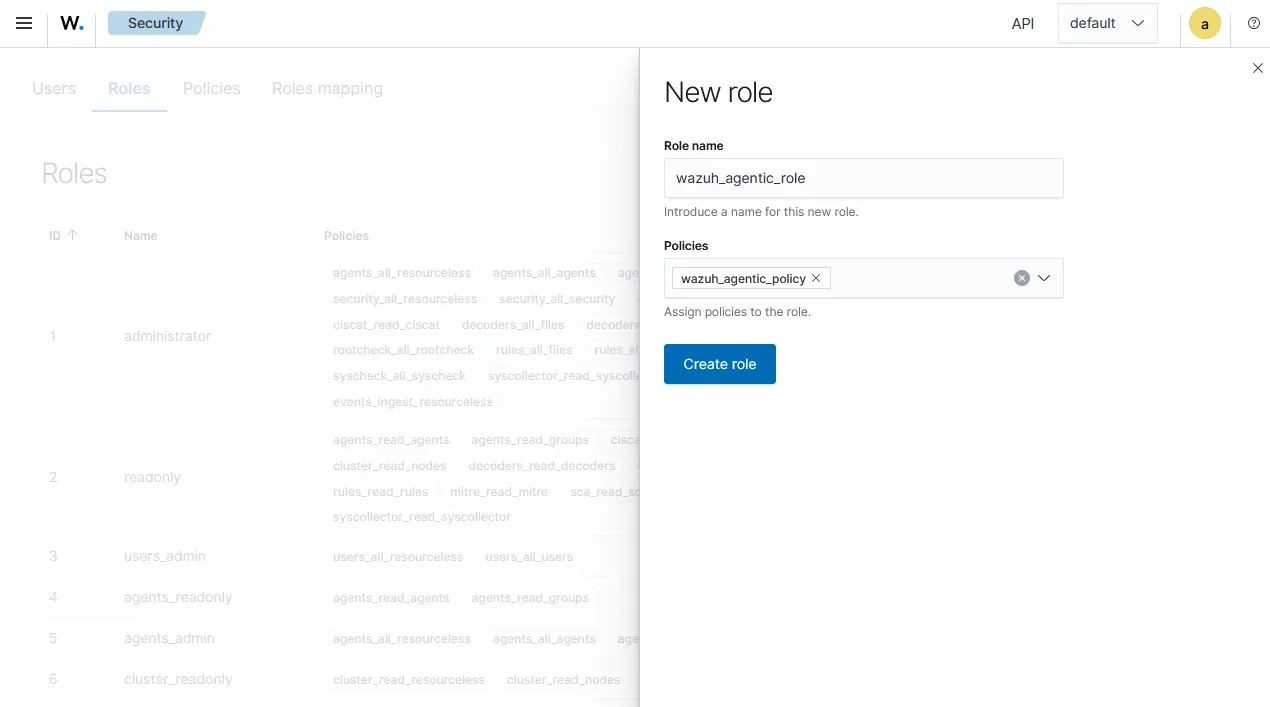Click the API label in header
The height and width of the screenshot is (707, 1270).
[x=1023, y=23]
